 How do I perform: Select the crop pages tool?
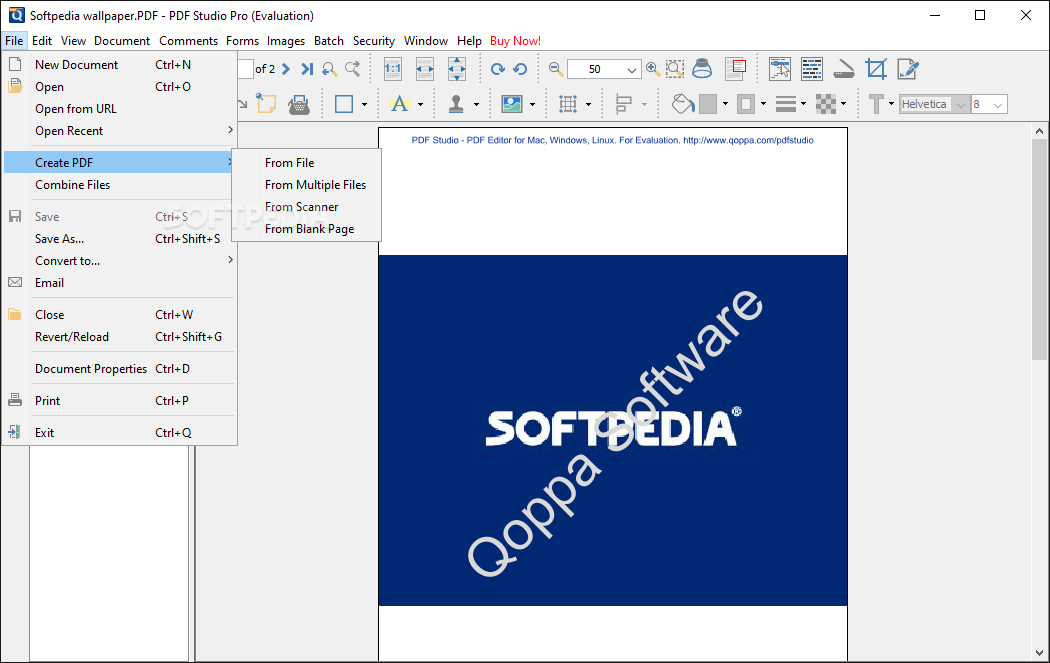875,69
